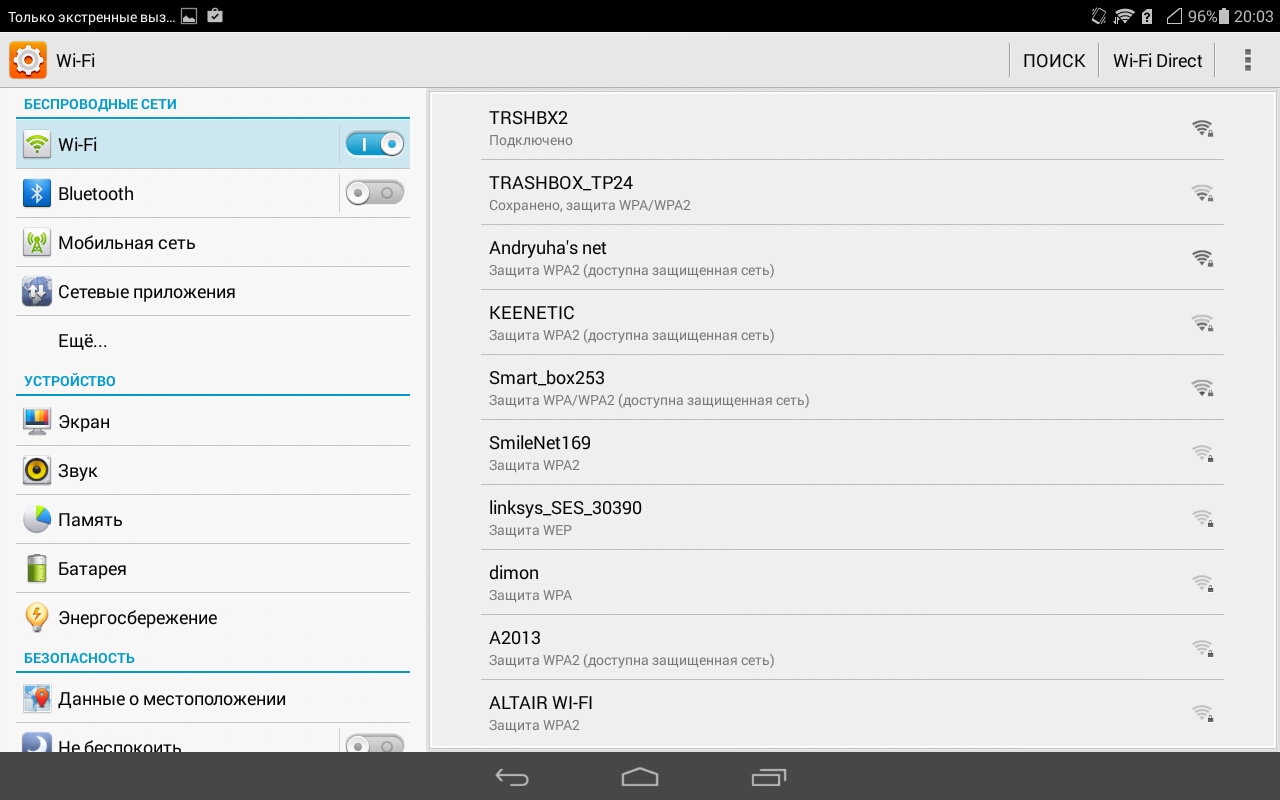Open Экран display settings
The image size is (1280, 800).
(213, 421)
